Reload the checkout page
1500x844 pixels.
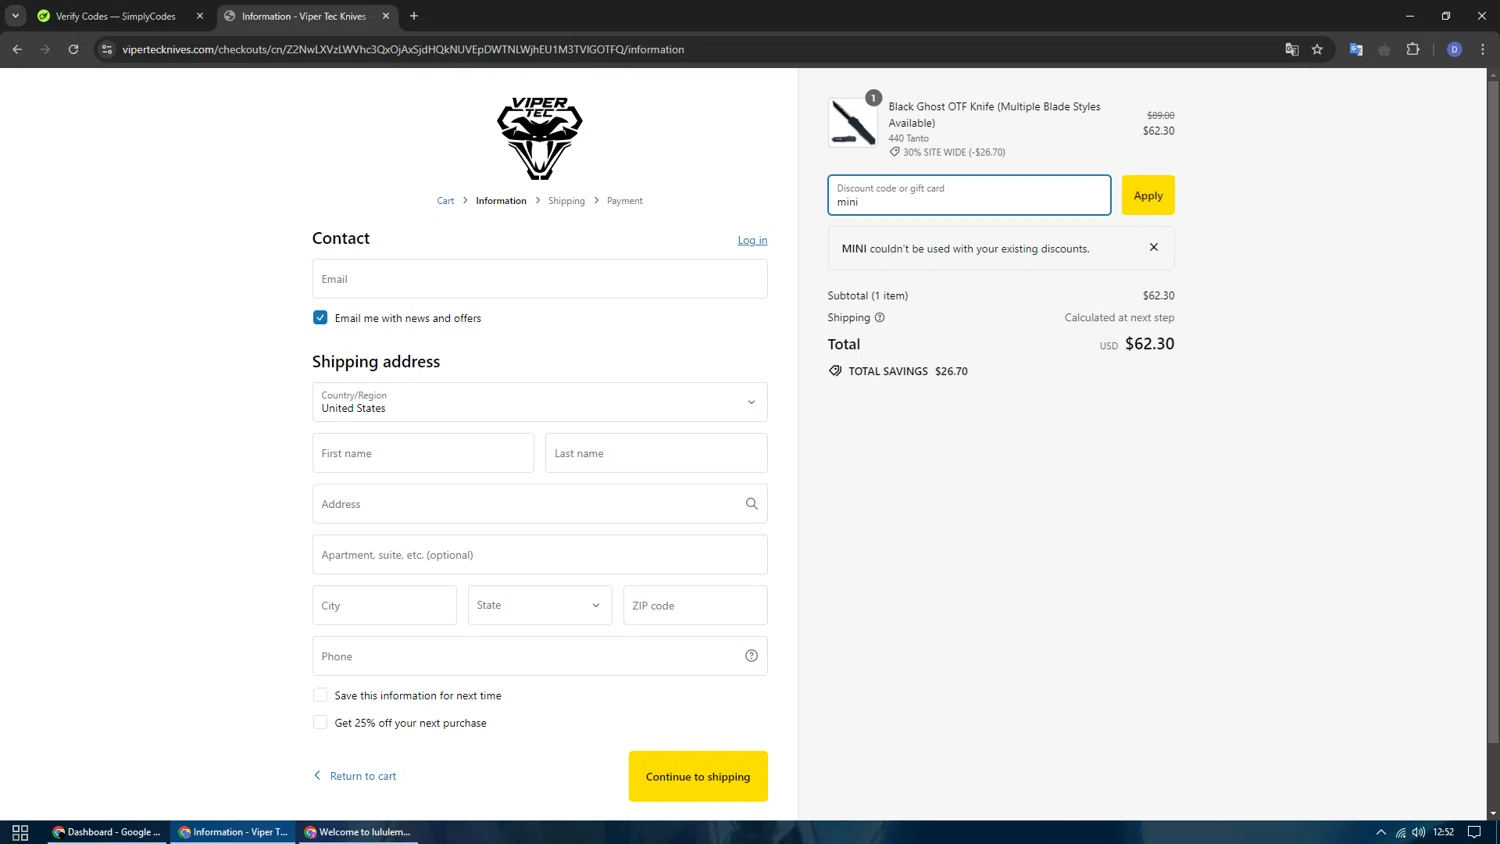[73, 49]
